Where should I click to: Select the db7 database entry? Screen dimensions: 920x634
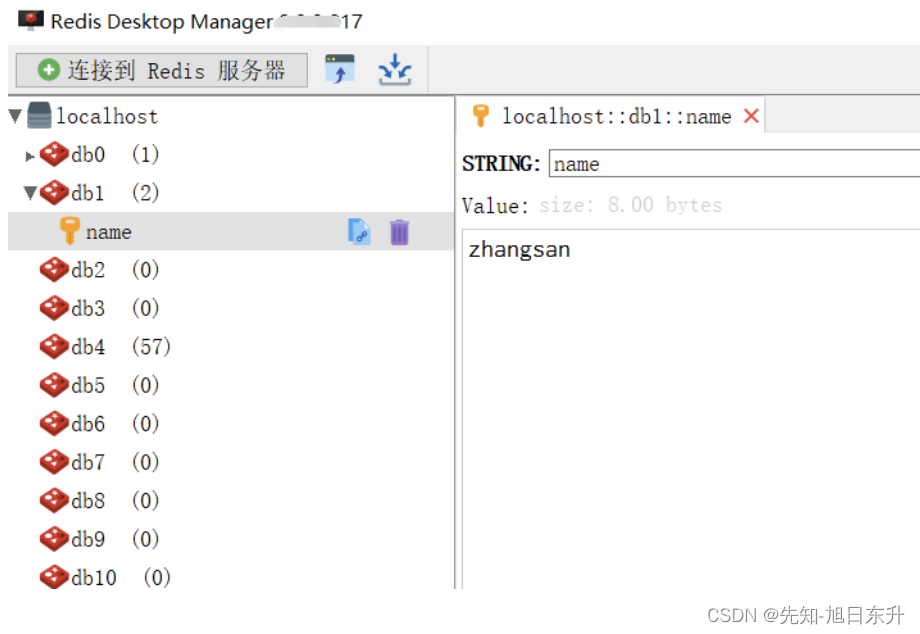pos(88,462)
